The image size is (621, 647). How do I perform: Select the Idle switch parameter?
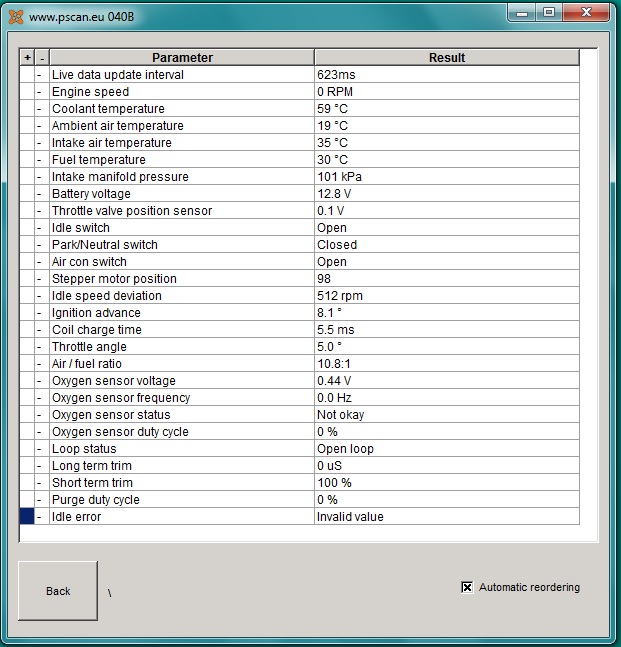182,228
